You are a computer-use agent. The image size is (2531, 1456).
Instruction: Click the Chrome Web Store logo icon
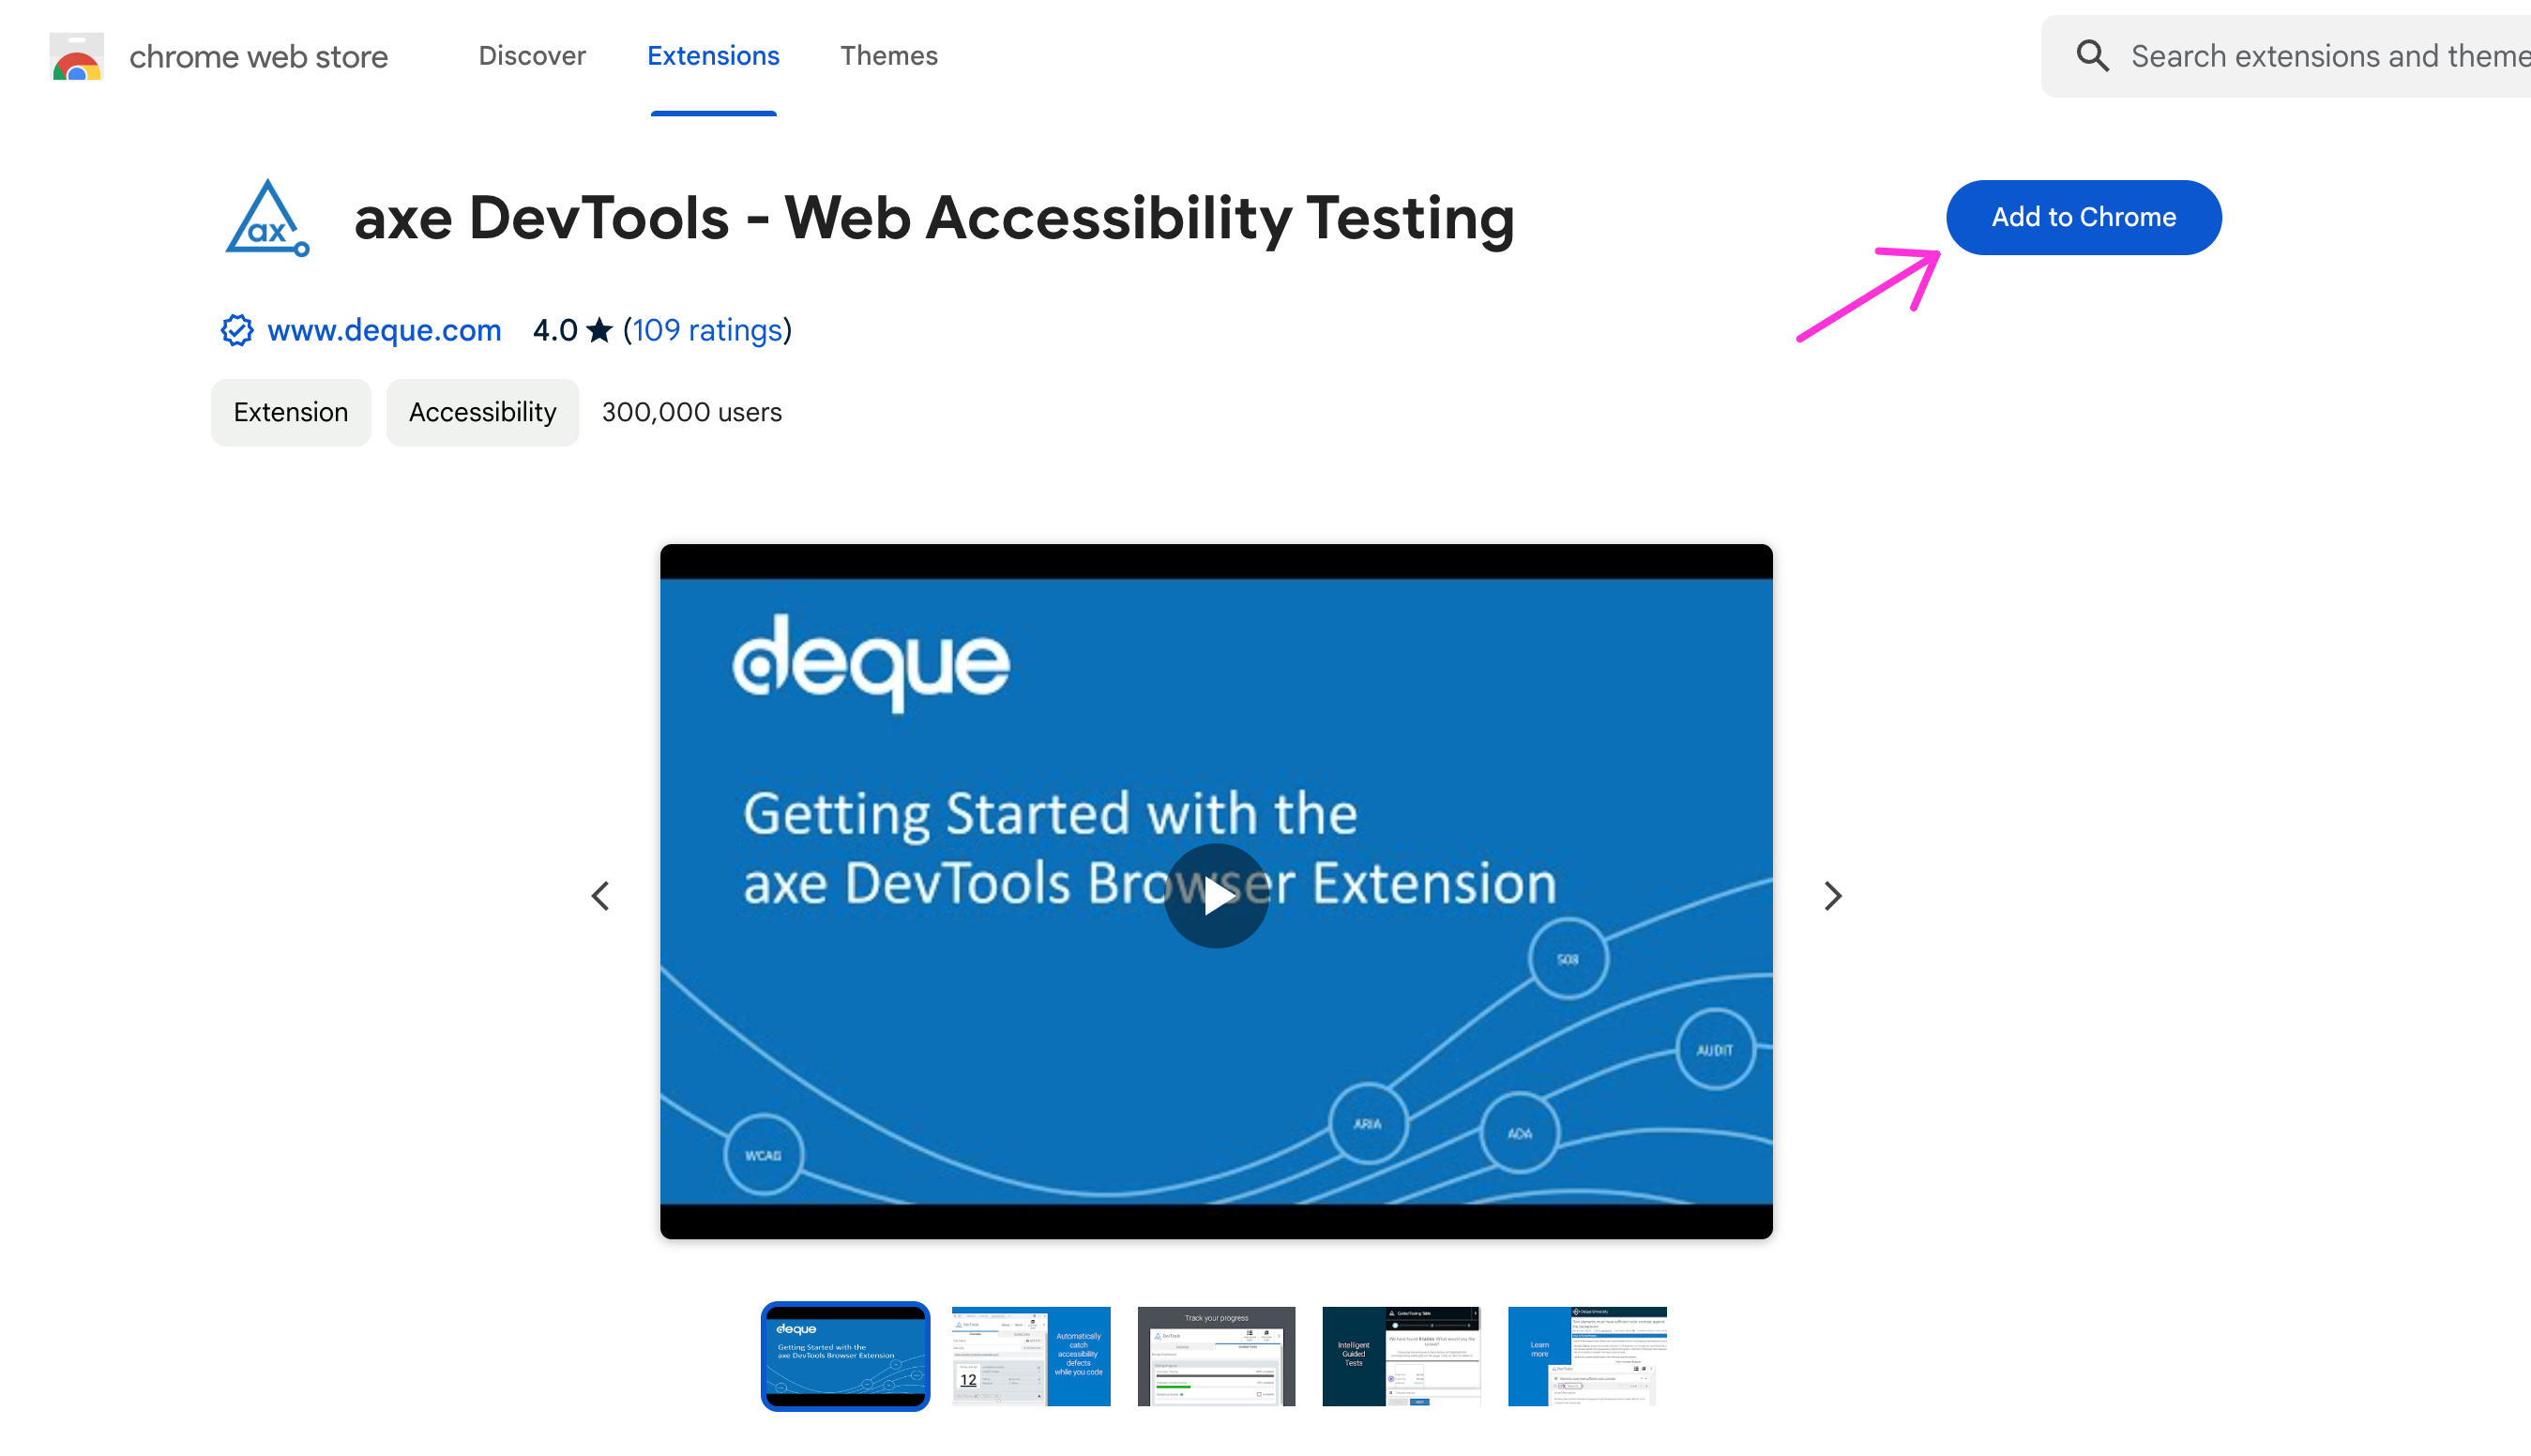point(77,57)
